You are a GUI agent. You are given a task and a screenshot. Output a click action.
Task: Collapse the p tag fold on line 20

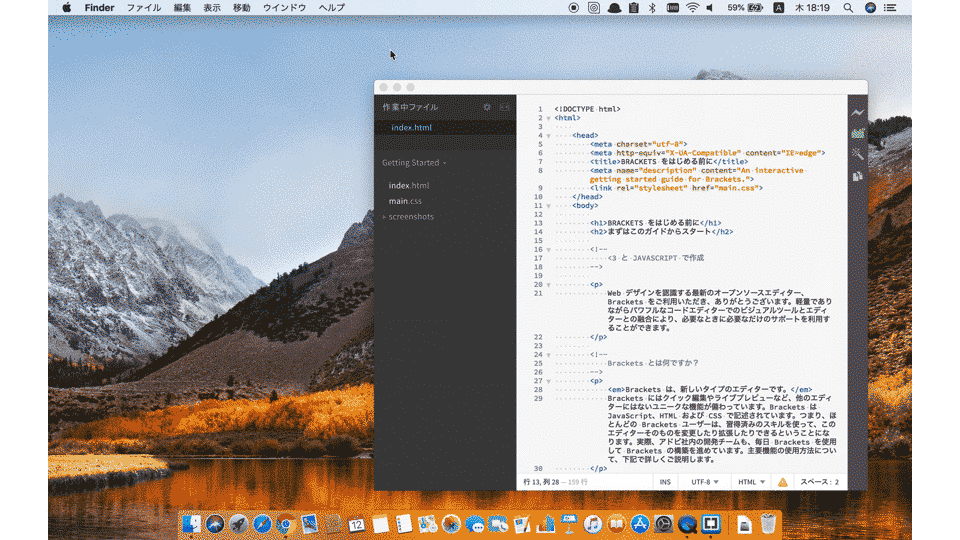[549, 285]
